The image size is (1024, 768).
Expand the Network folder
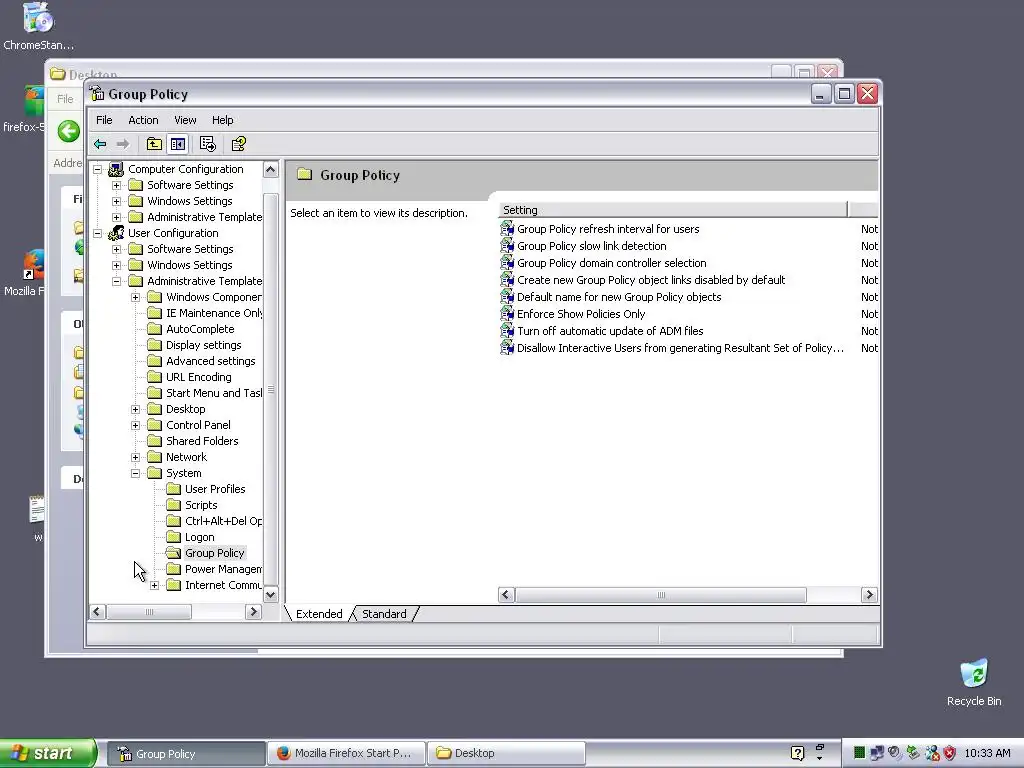point(135,457)
